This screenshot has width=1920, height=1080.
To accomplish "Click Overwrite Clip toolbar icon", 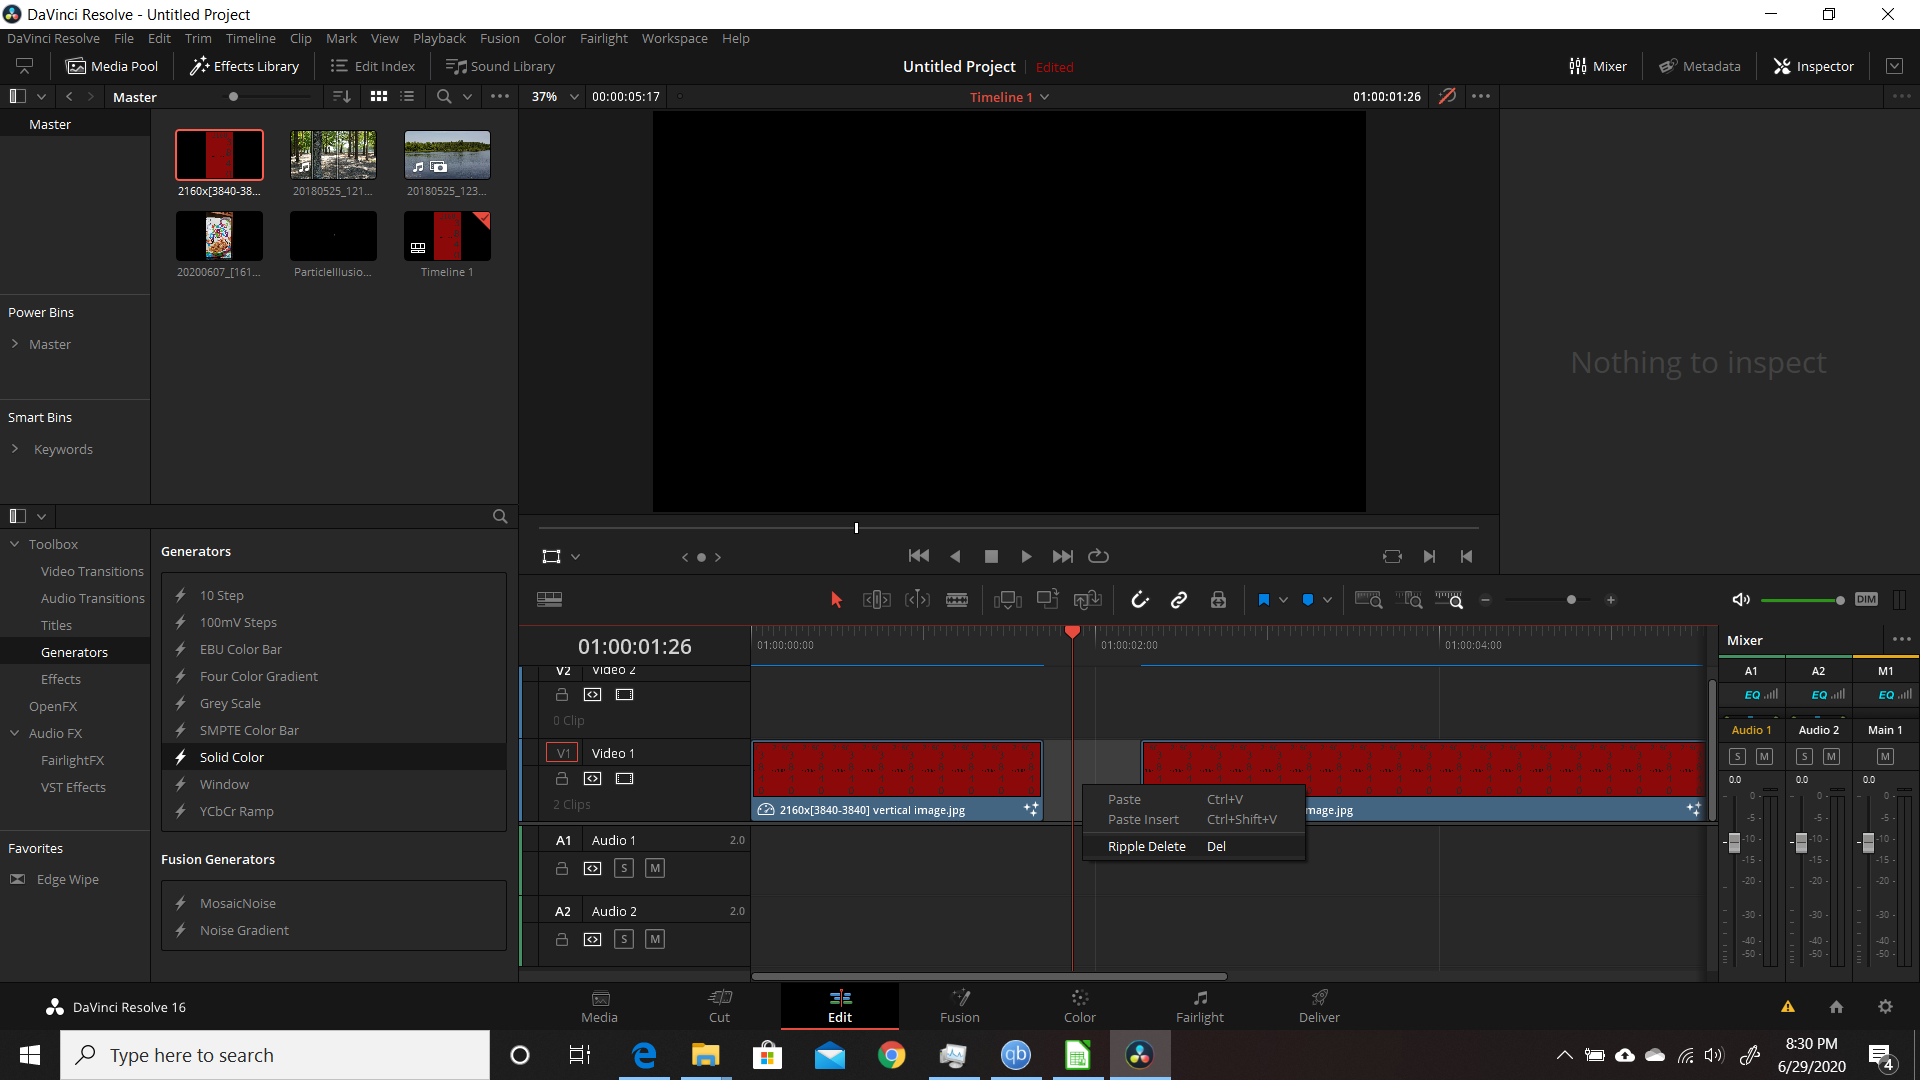I will (1047, 600).
